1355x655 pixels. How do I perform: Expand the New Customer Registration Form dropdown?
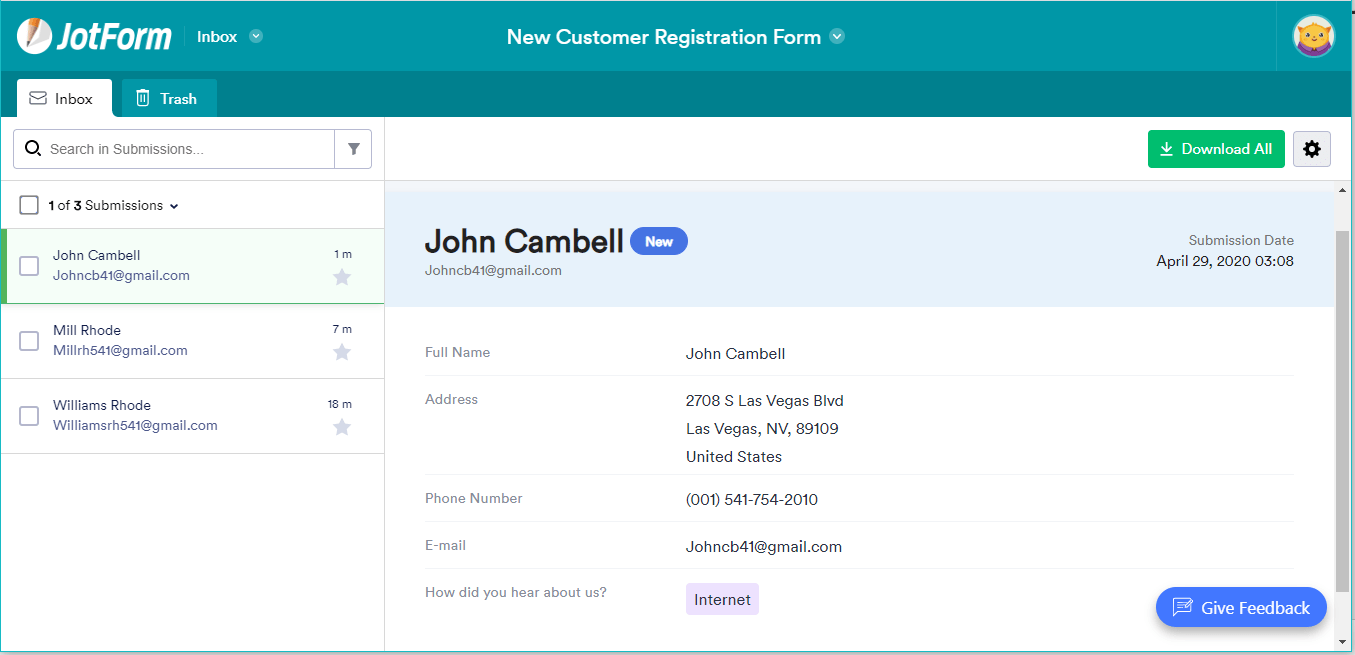click(837, 37)
